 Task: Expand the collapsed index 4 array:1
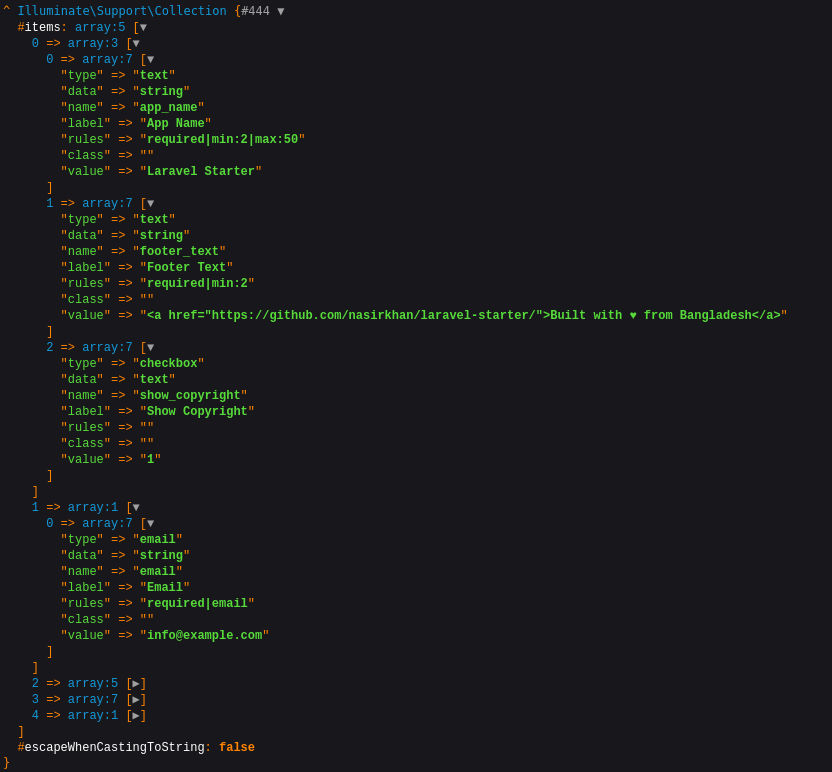pyautogui.click(x=136, y=716)
